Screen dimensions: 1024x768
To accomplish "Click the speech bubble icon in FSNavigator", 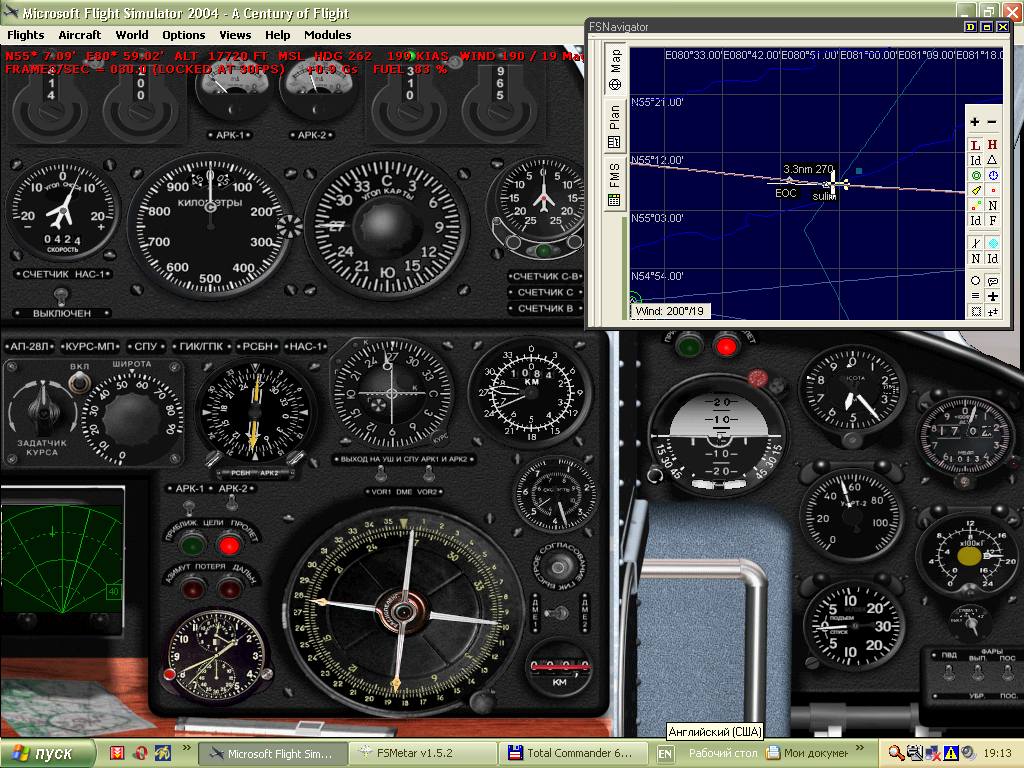I will (x=993, y=281).
